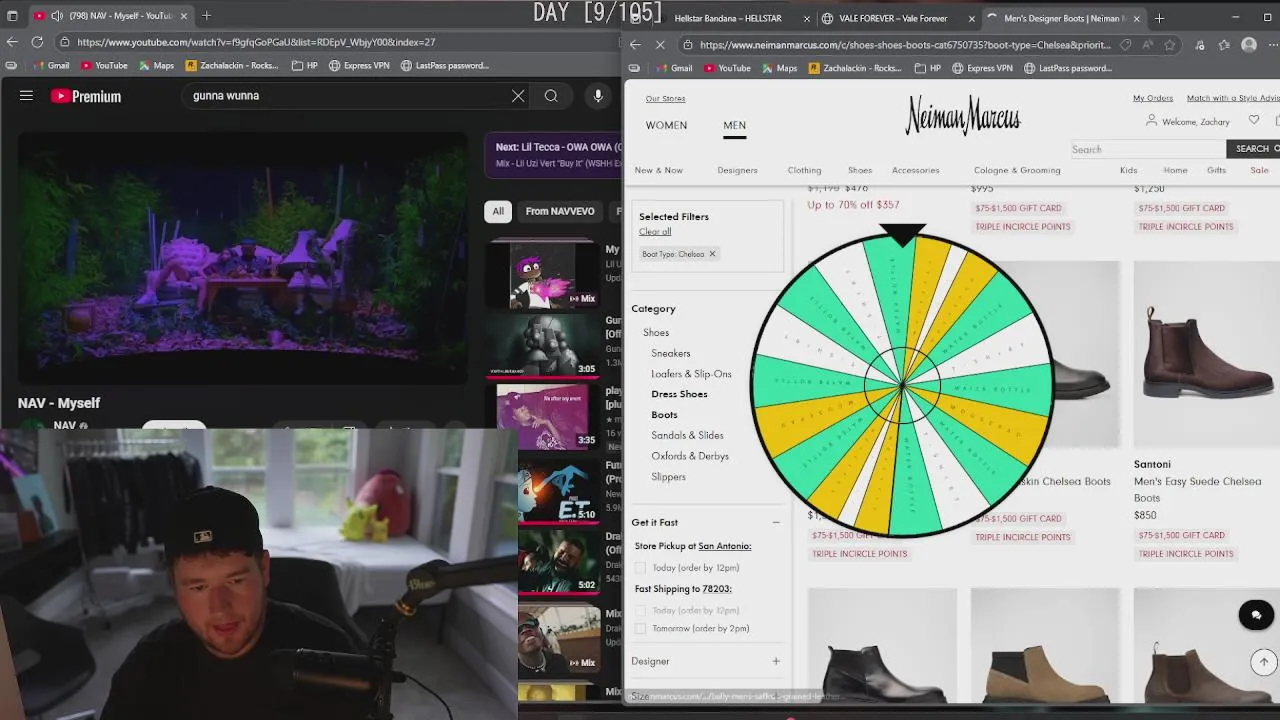
Task: Click the Neiman Marcus search input field
Action: coord(1147,149)
